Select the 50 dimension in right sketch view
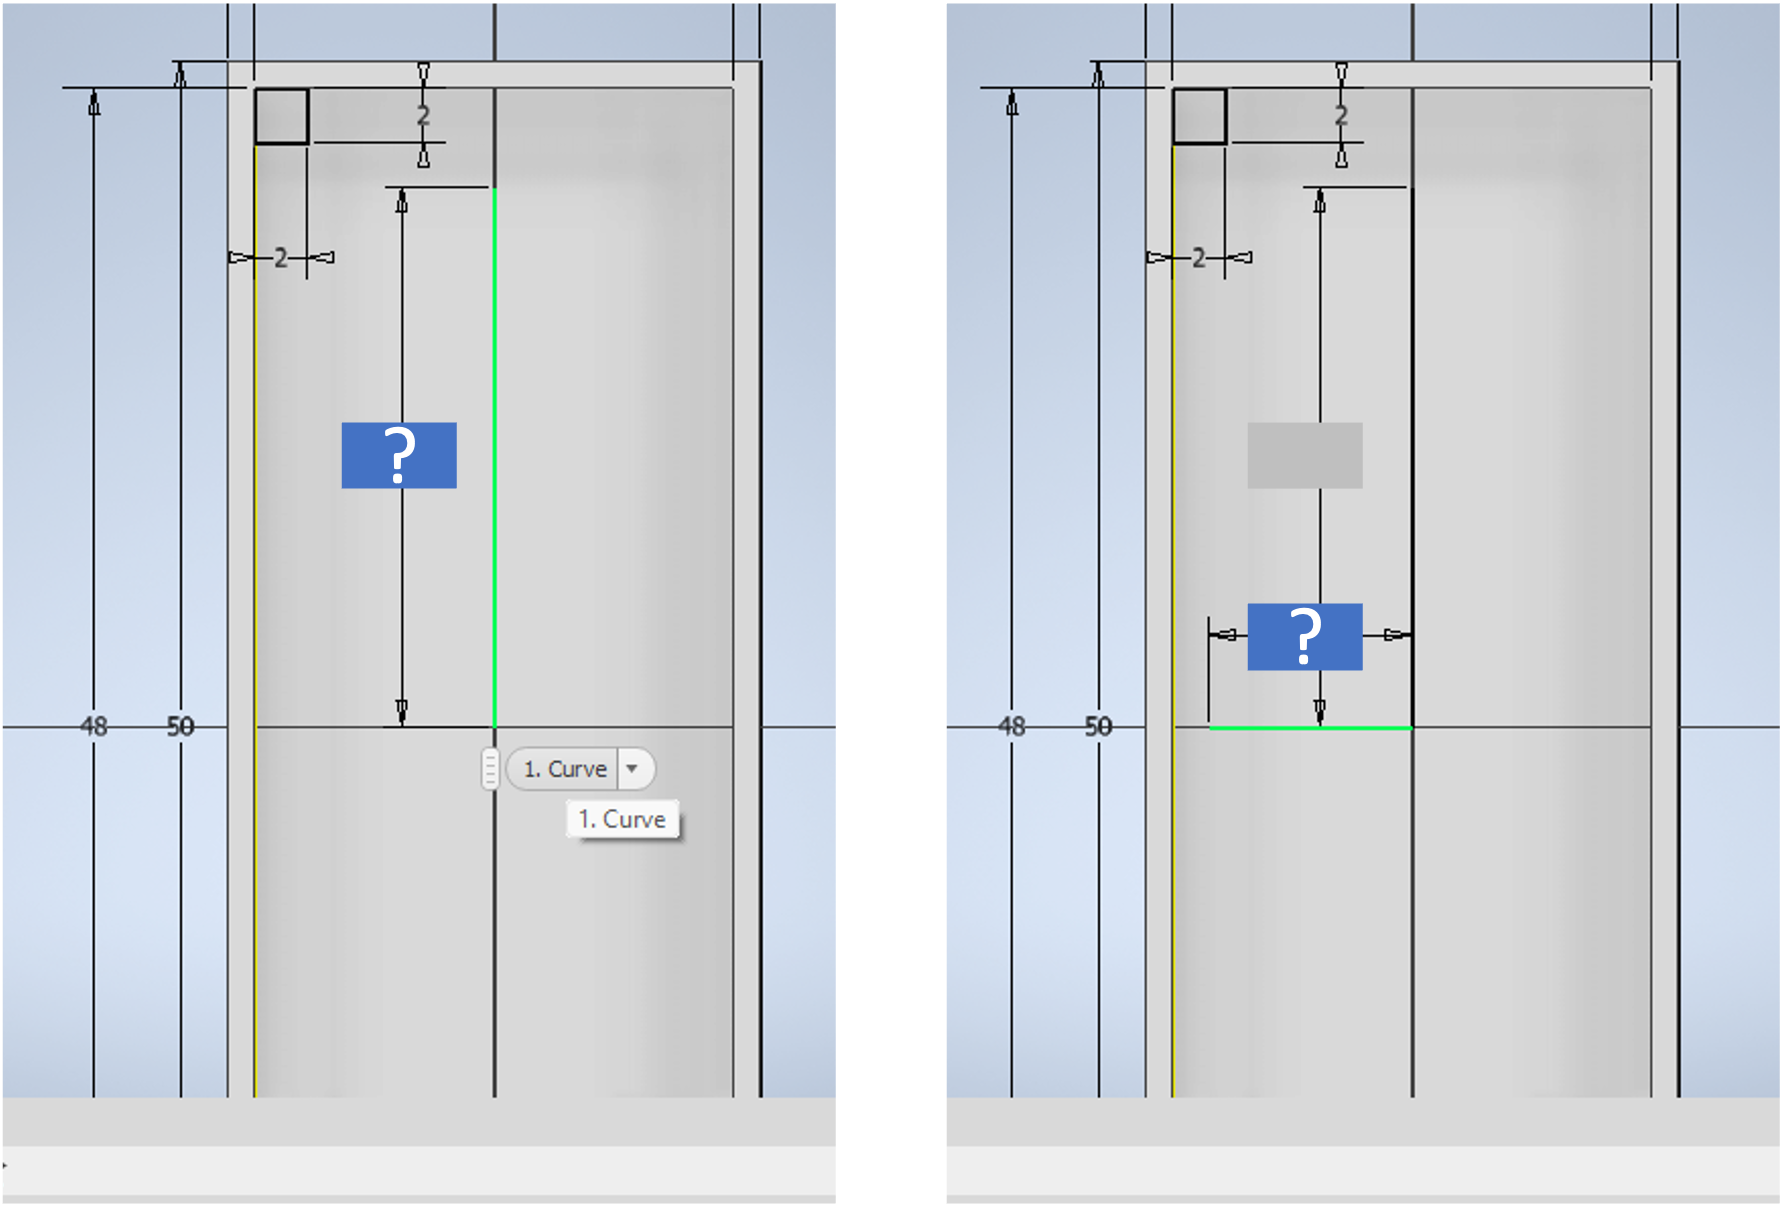1782x1205 pixels. point(1099,726)
